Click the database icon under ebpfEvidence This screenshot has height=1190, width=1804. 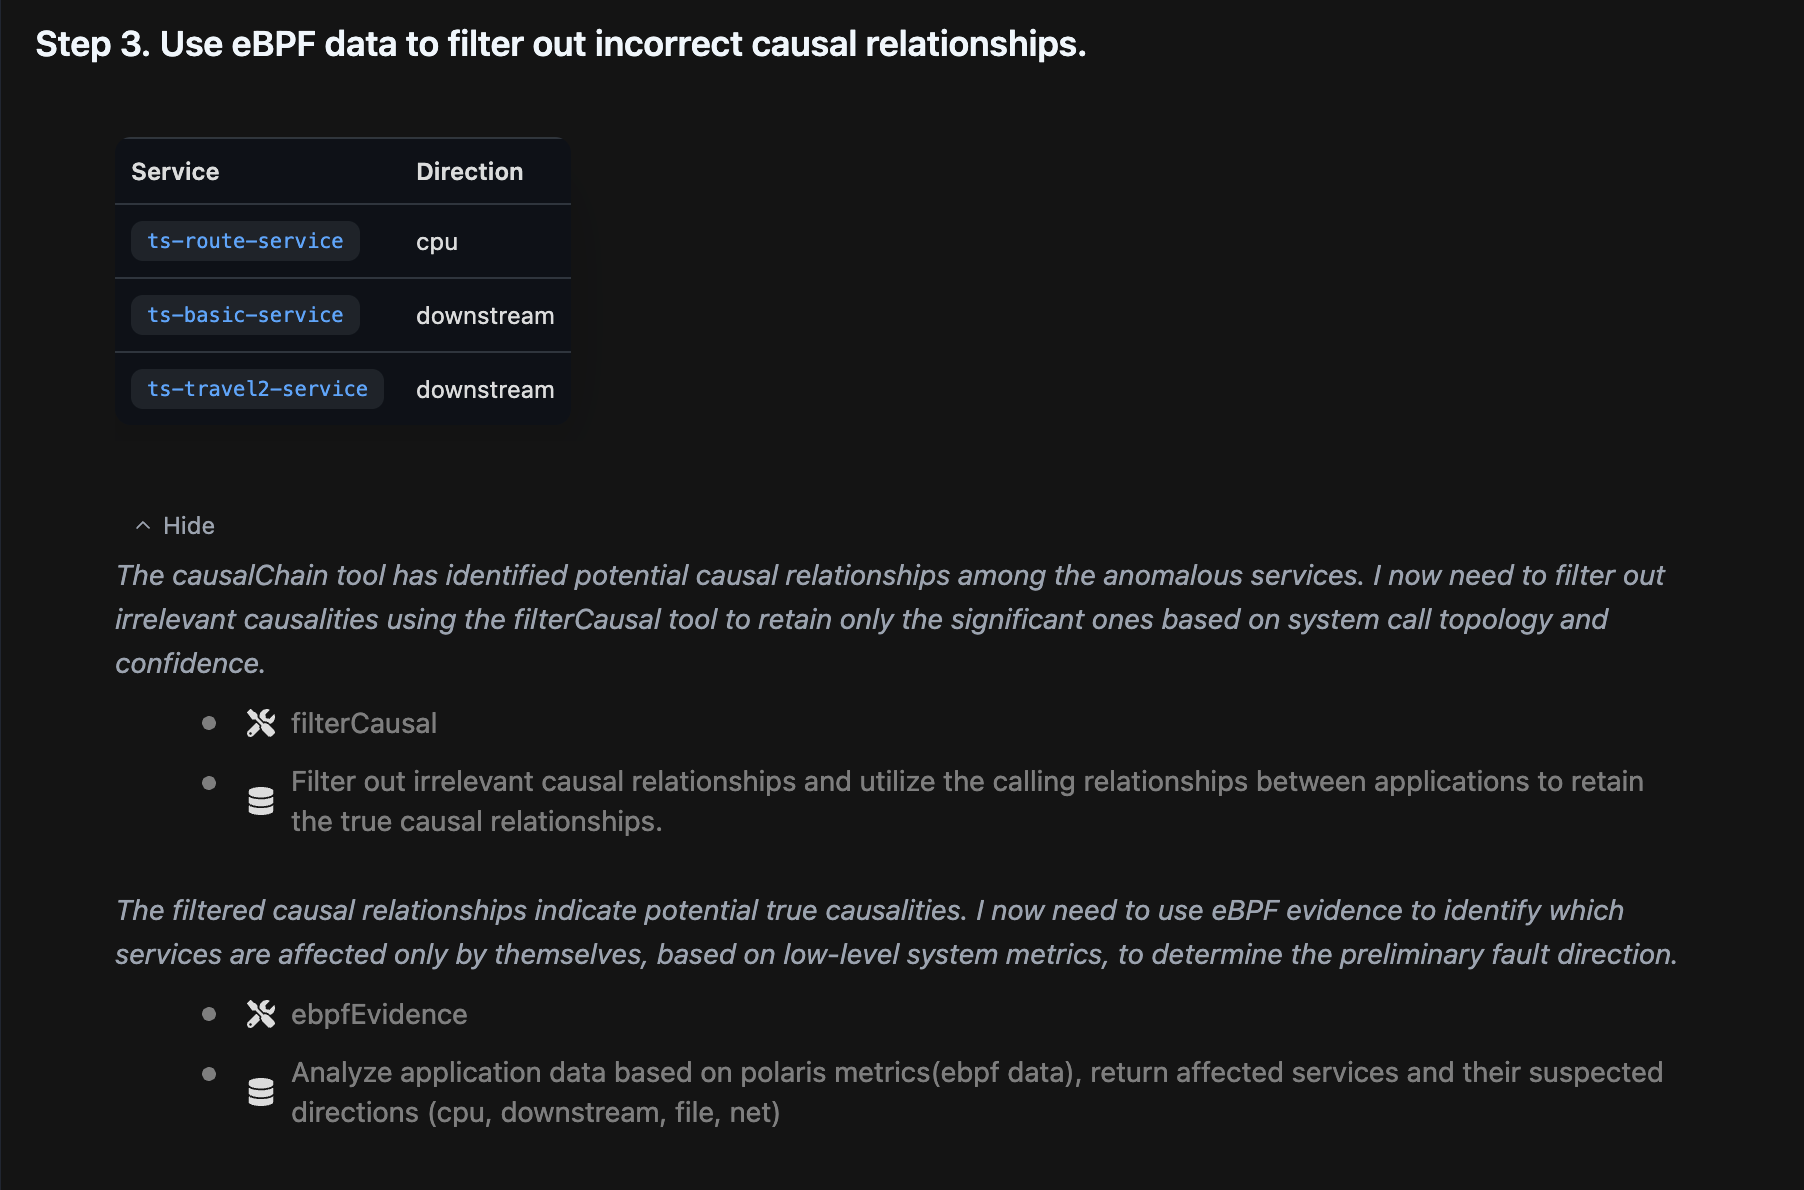pyautogui.click(x=260, y=1092)
